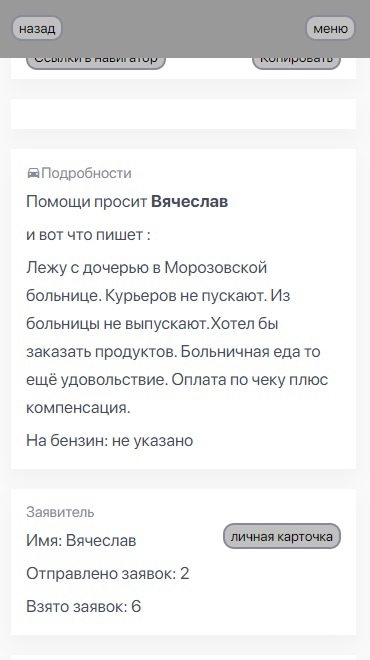Click the 'Имя: Вячеслав' line
Screen dimensions: 370x660
click(81, 540)
